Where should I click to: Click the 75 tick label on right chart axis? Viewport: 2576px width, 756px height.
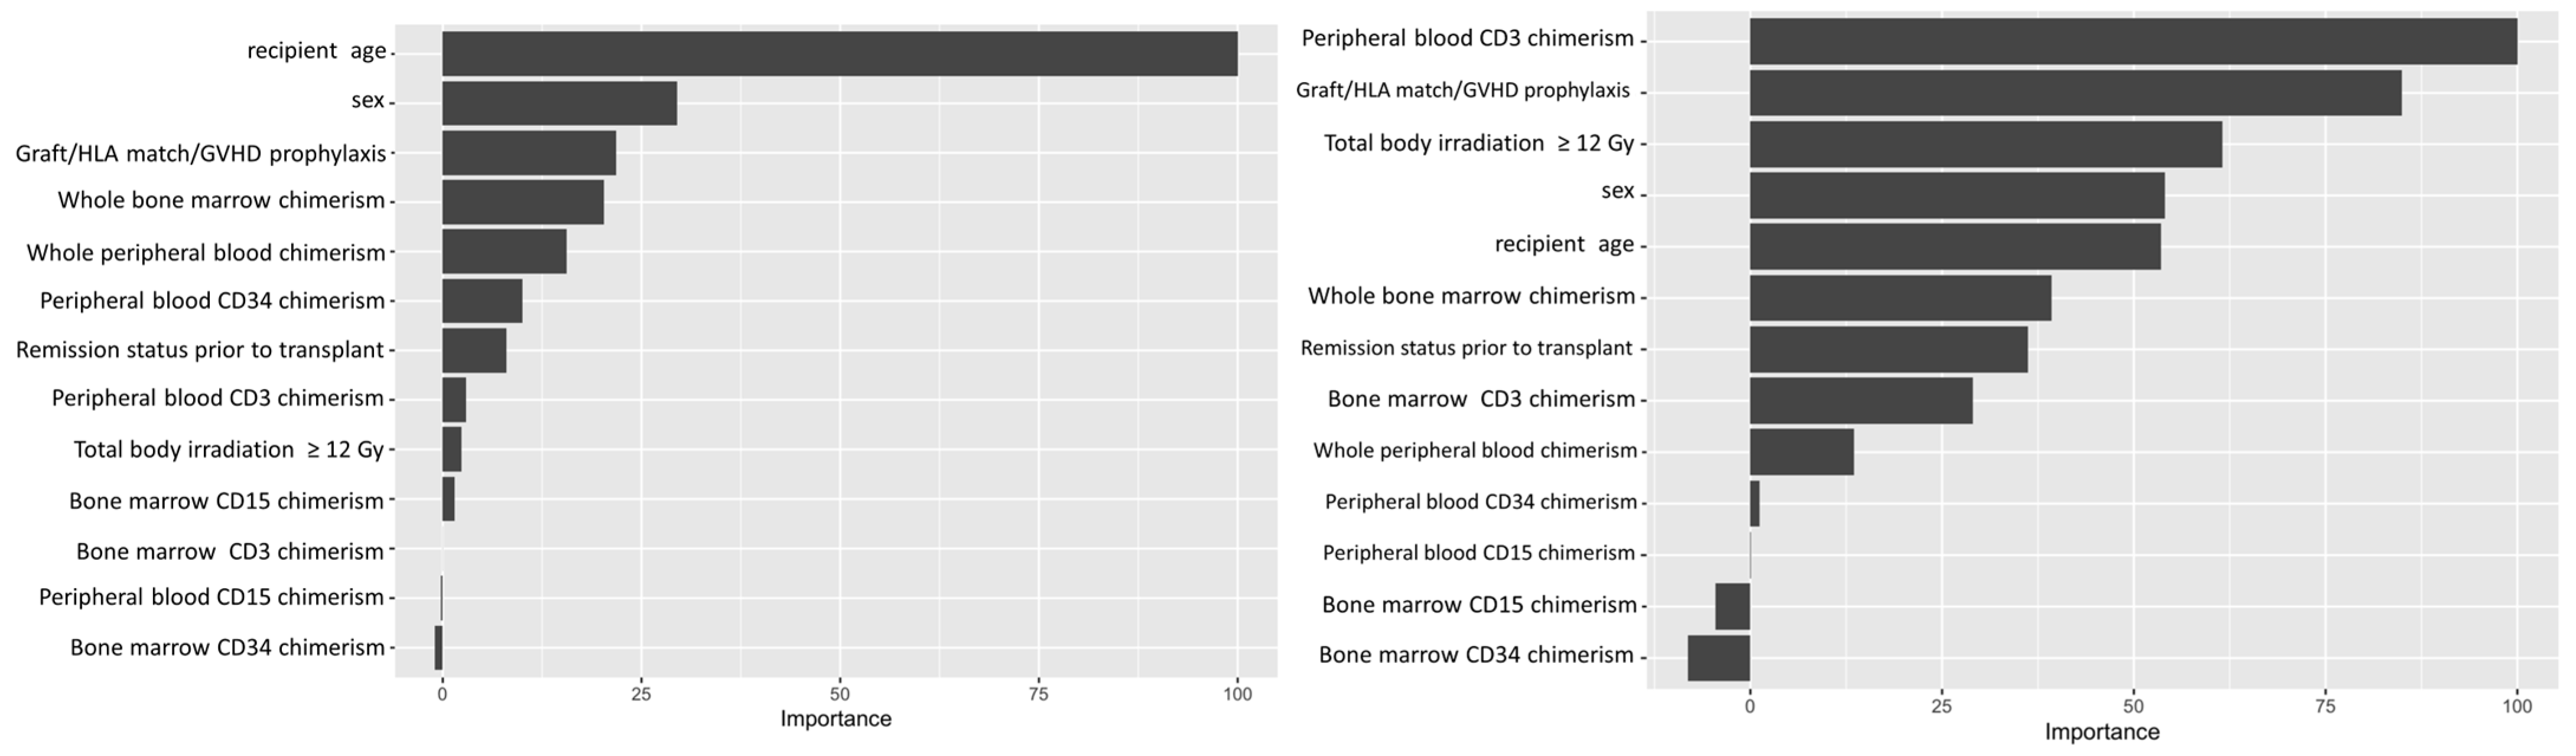2325,706
